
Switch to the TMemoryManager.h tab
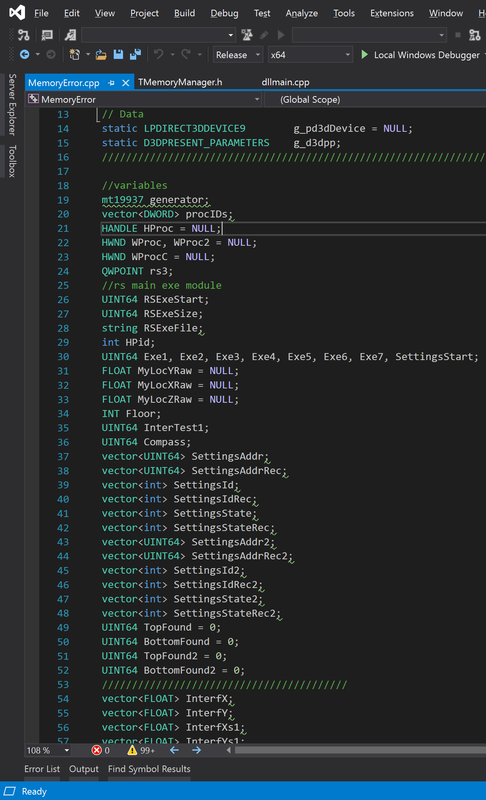click(x=180, y=82)
